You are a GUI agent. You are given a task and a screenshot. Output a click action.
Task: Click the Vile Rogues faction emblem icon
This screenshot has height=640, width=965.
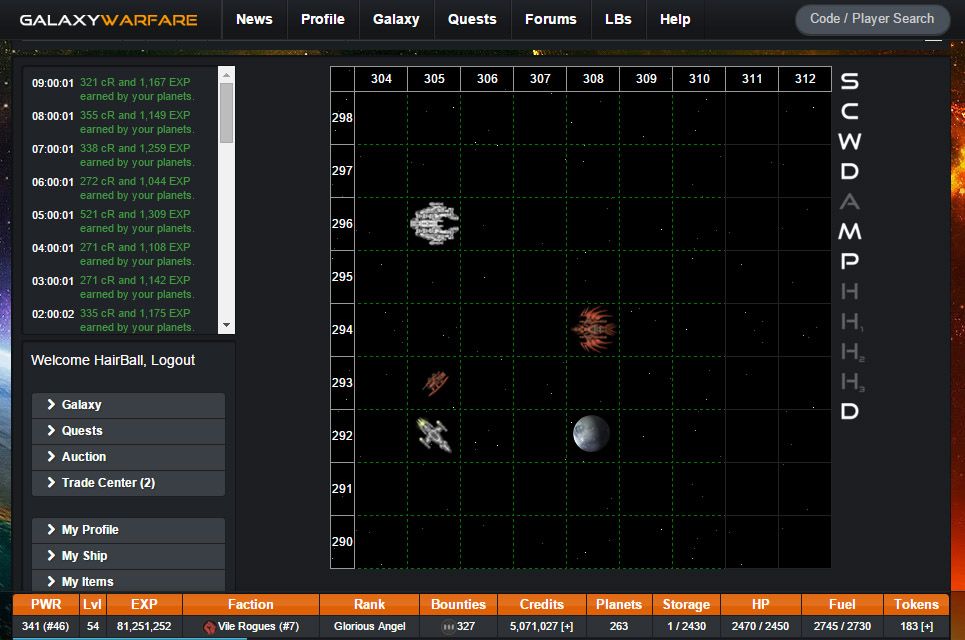point(210,627)
